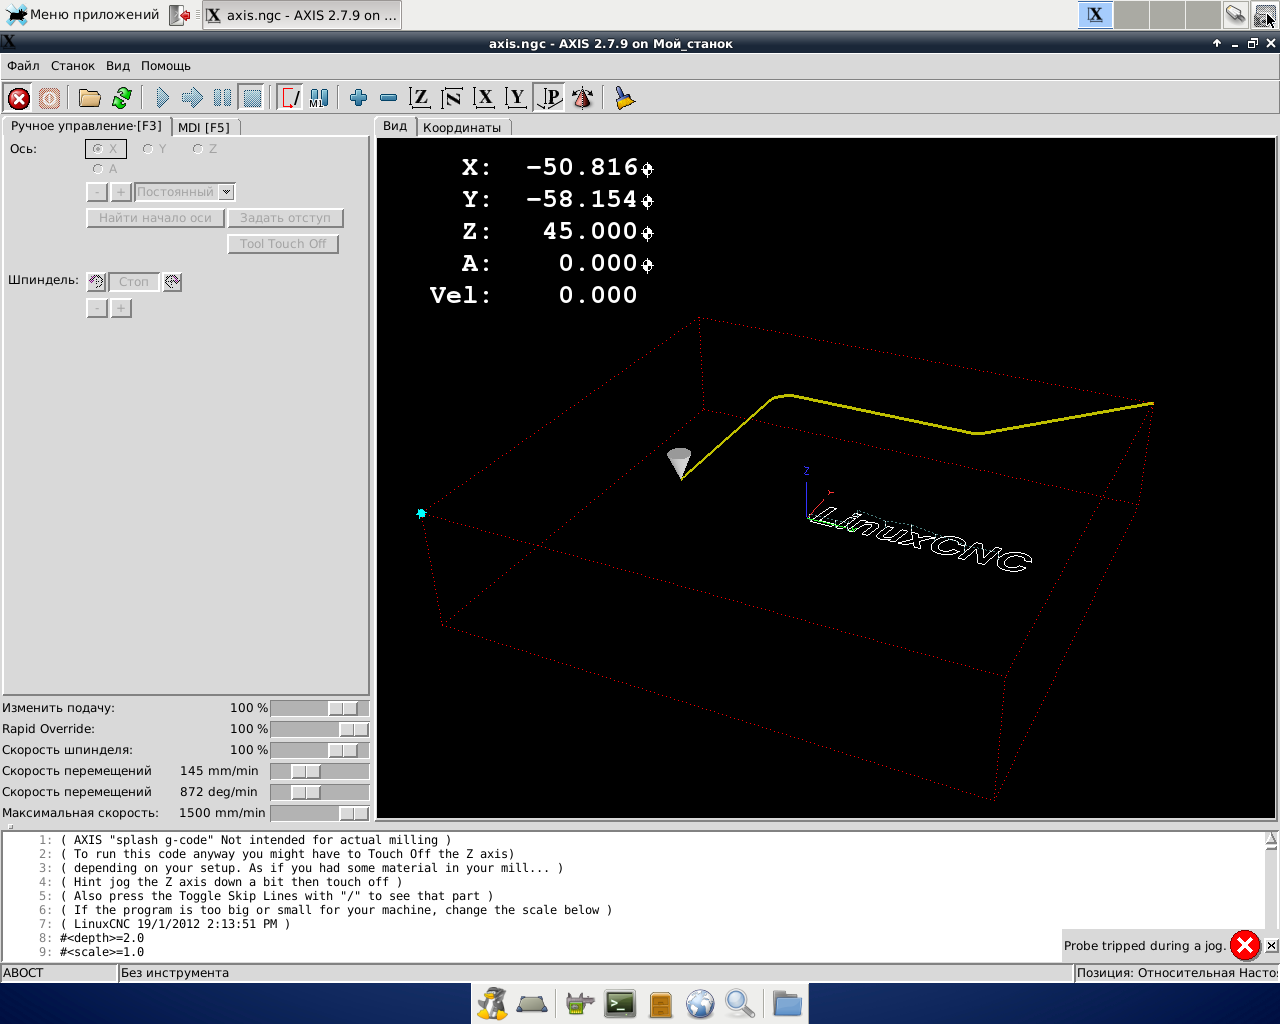Open the Станок menu
Viewport: 1280px width, 1024px height.
coord(73,66)
